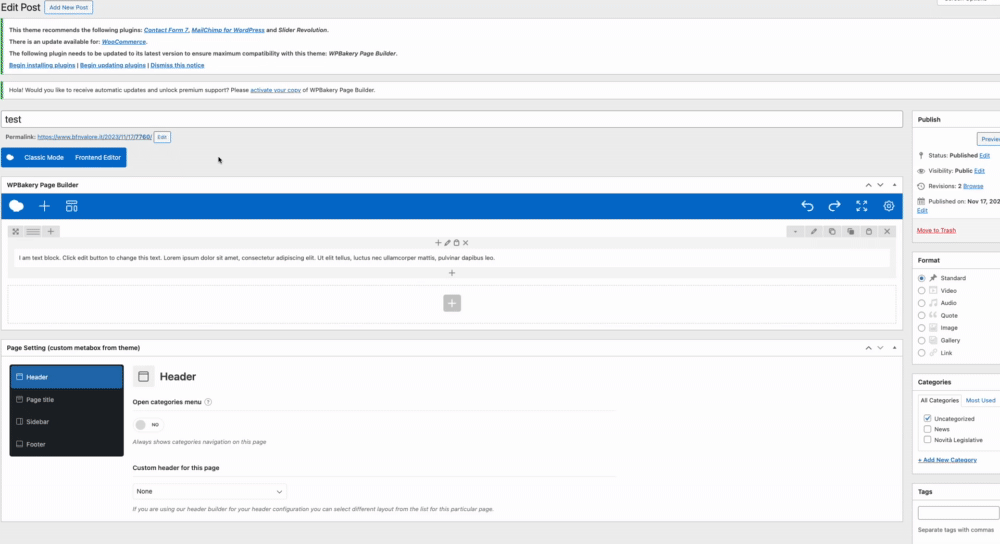This screenshot has width=1000, height=544.
Task: Select the Link post format
Action: click(922, 353)
